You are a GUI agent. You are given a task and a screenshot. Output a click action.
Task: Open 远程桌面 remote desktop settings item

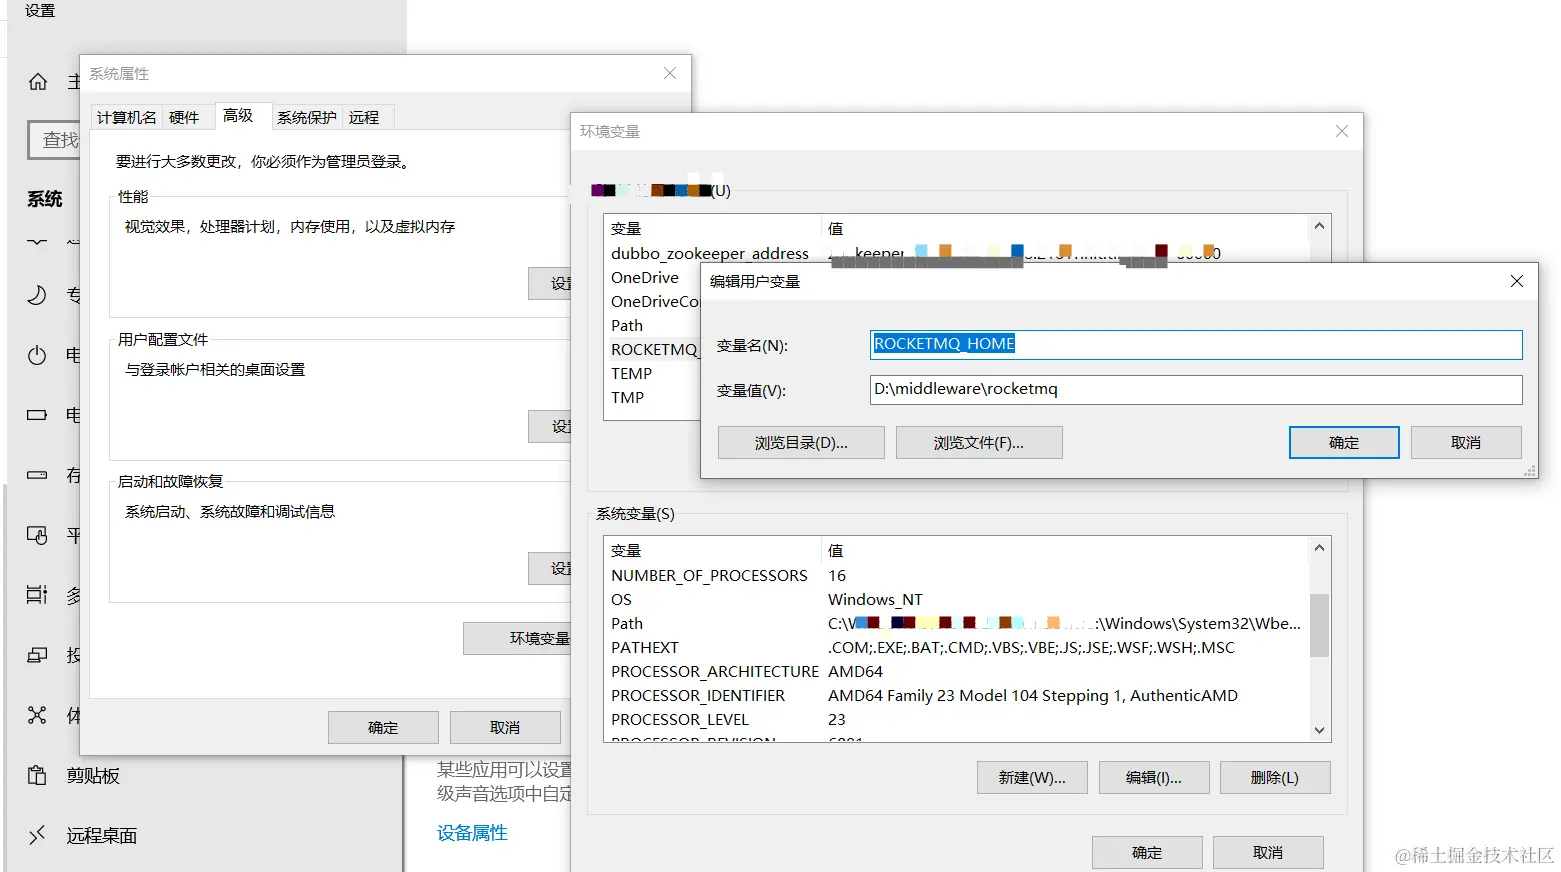(101, 836)
